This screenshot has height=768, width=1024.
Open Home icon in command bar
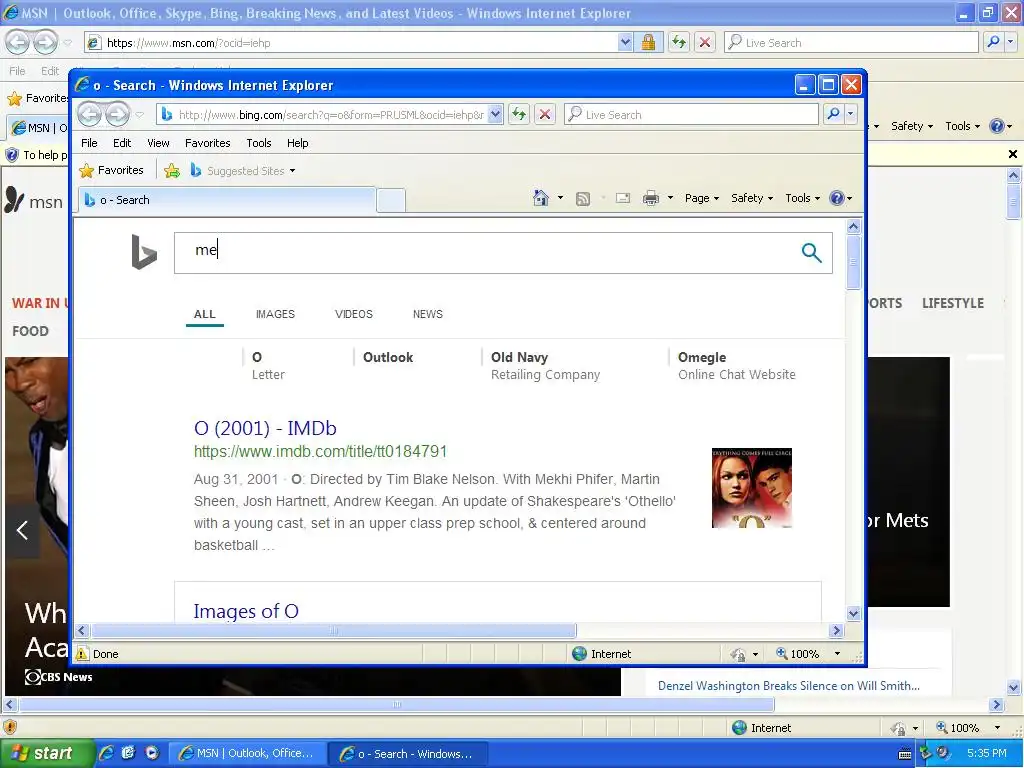tap(541, 198)
